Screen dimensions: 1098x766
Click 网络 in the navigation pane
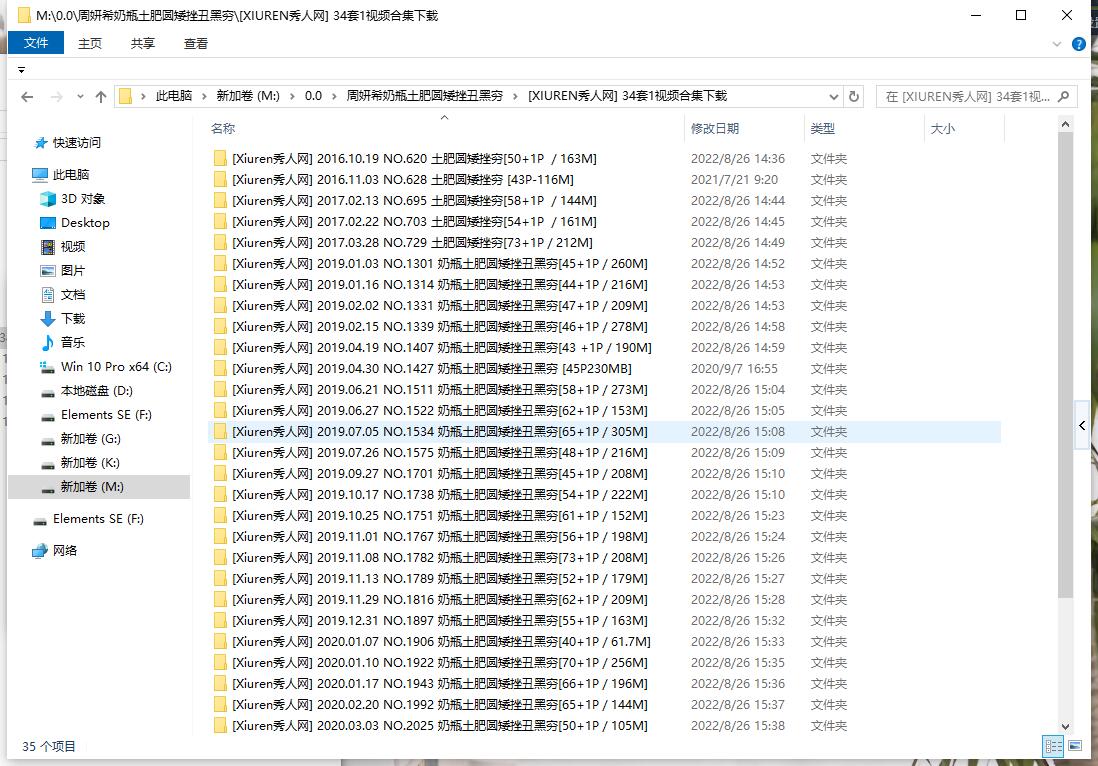tap(65, 551)
